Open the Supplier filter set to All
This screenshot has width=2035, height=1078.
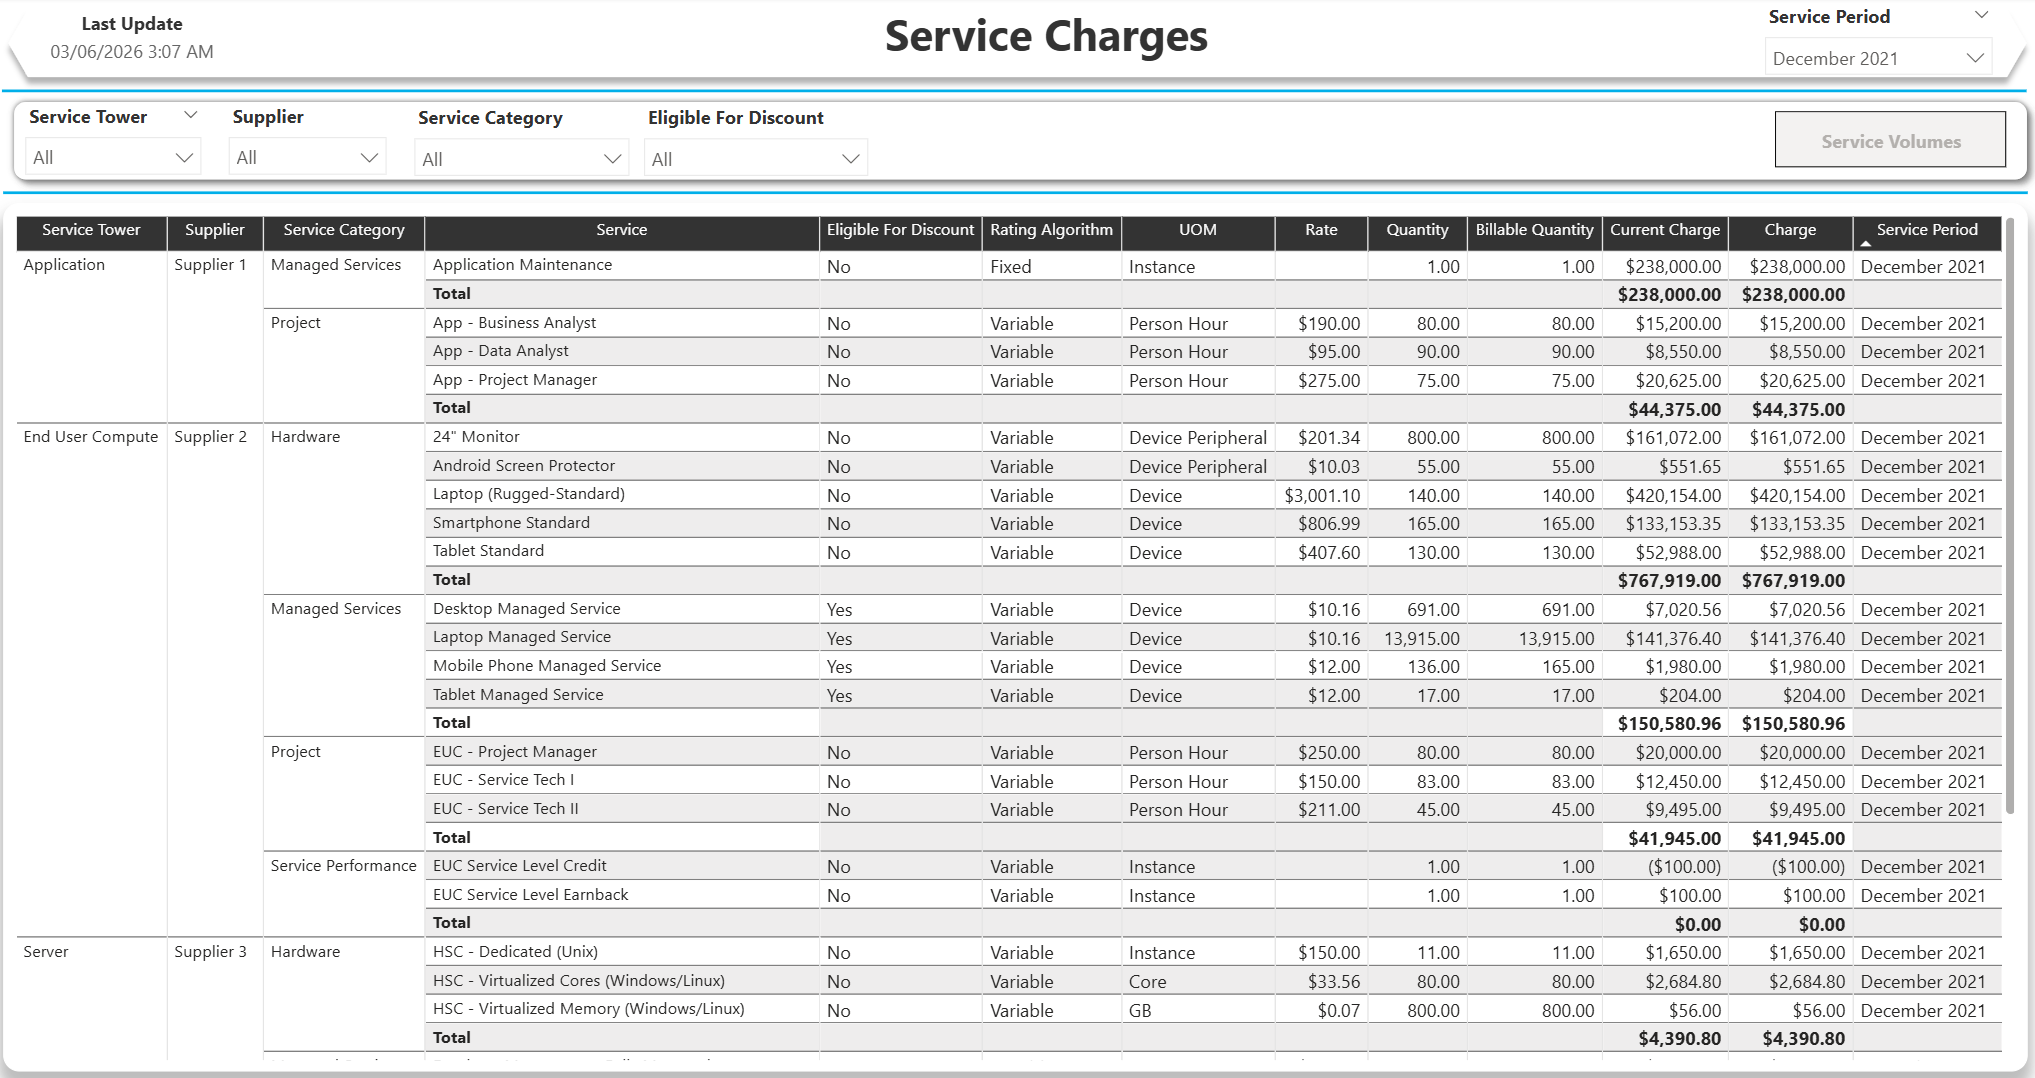point(306,156)
